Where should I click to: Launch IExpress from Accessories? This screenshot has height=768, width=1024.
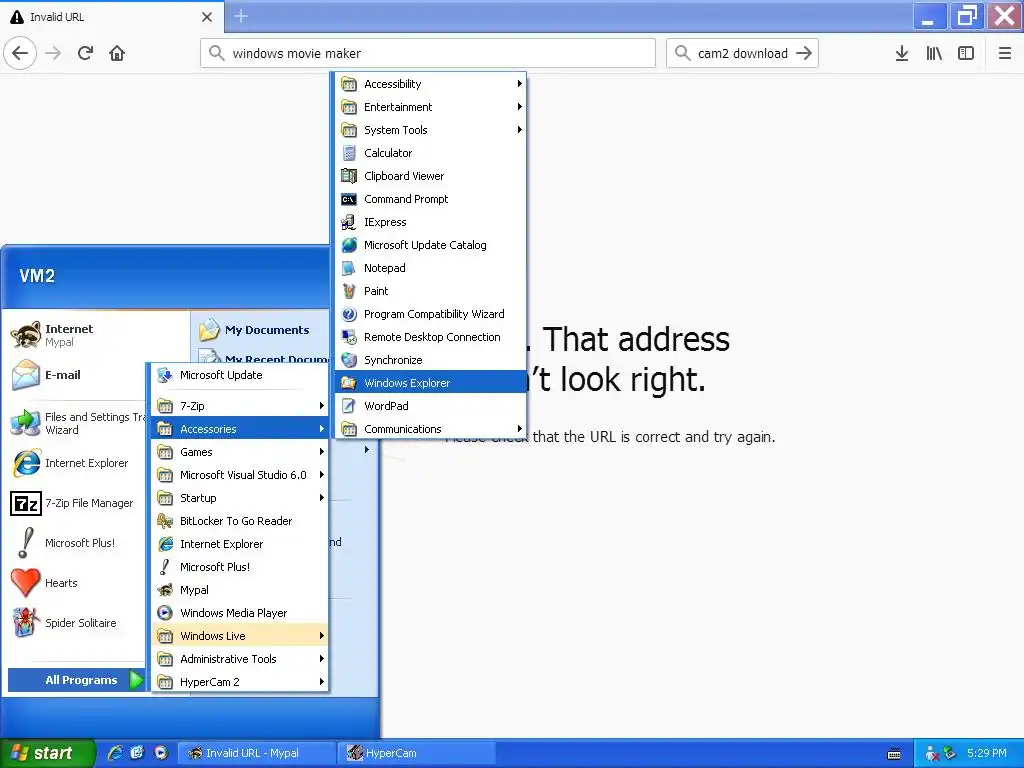click(x=430, y=222)
